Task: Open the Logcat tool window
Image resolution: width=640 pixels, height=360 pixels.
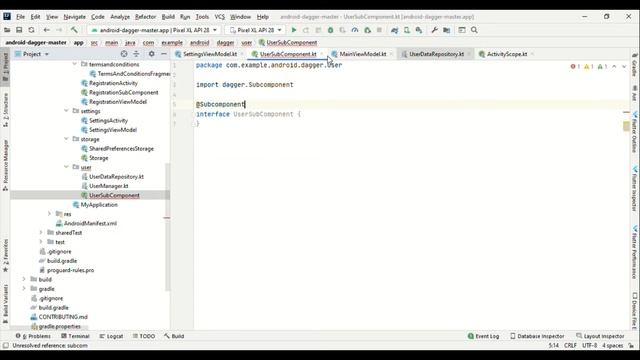Action: 111,336
